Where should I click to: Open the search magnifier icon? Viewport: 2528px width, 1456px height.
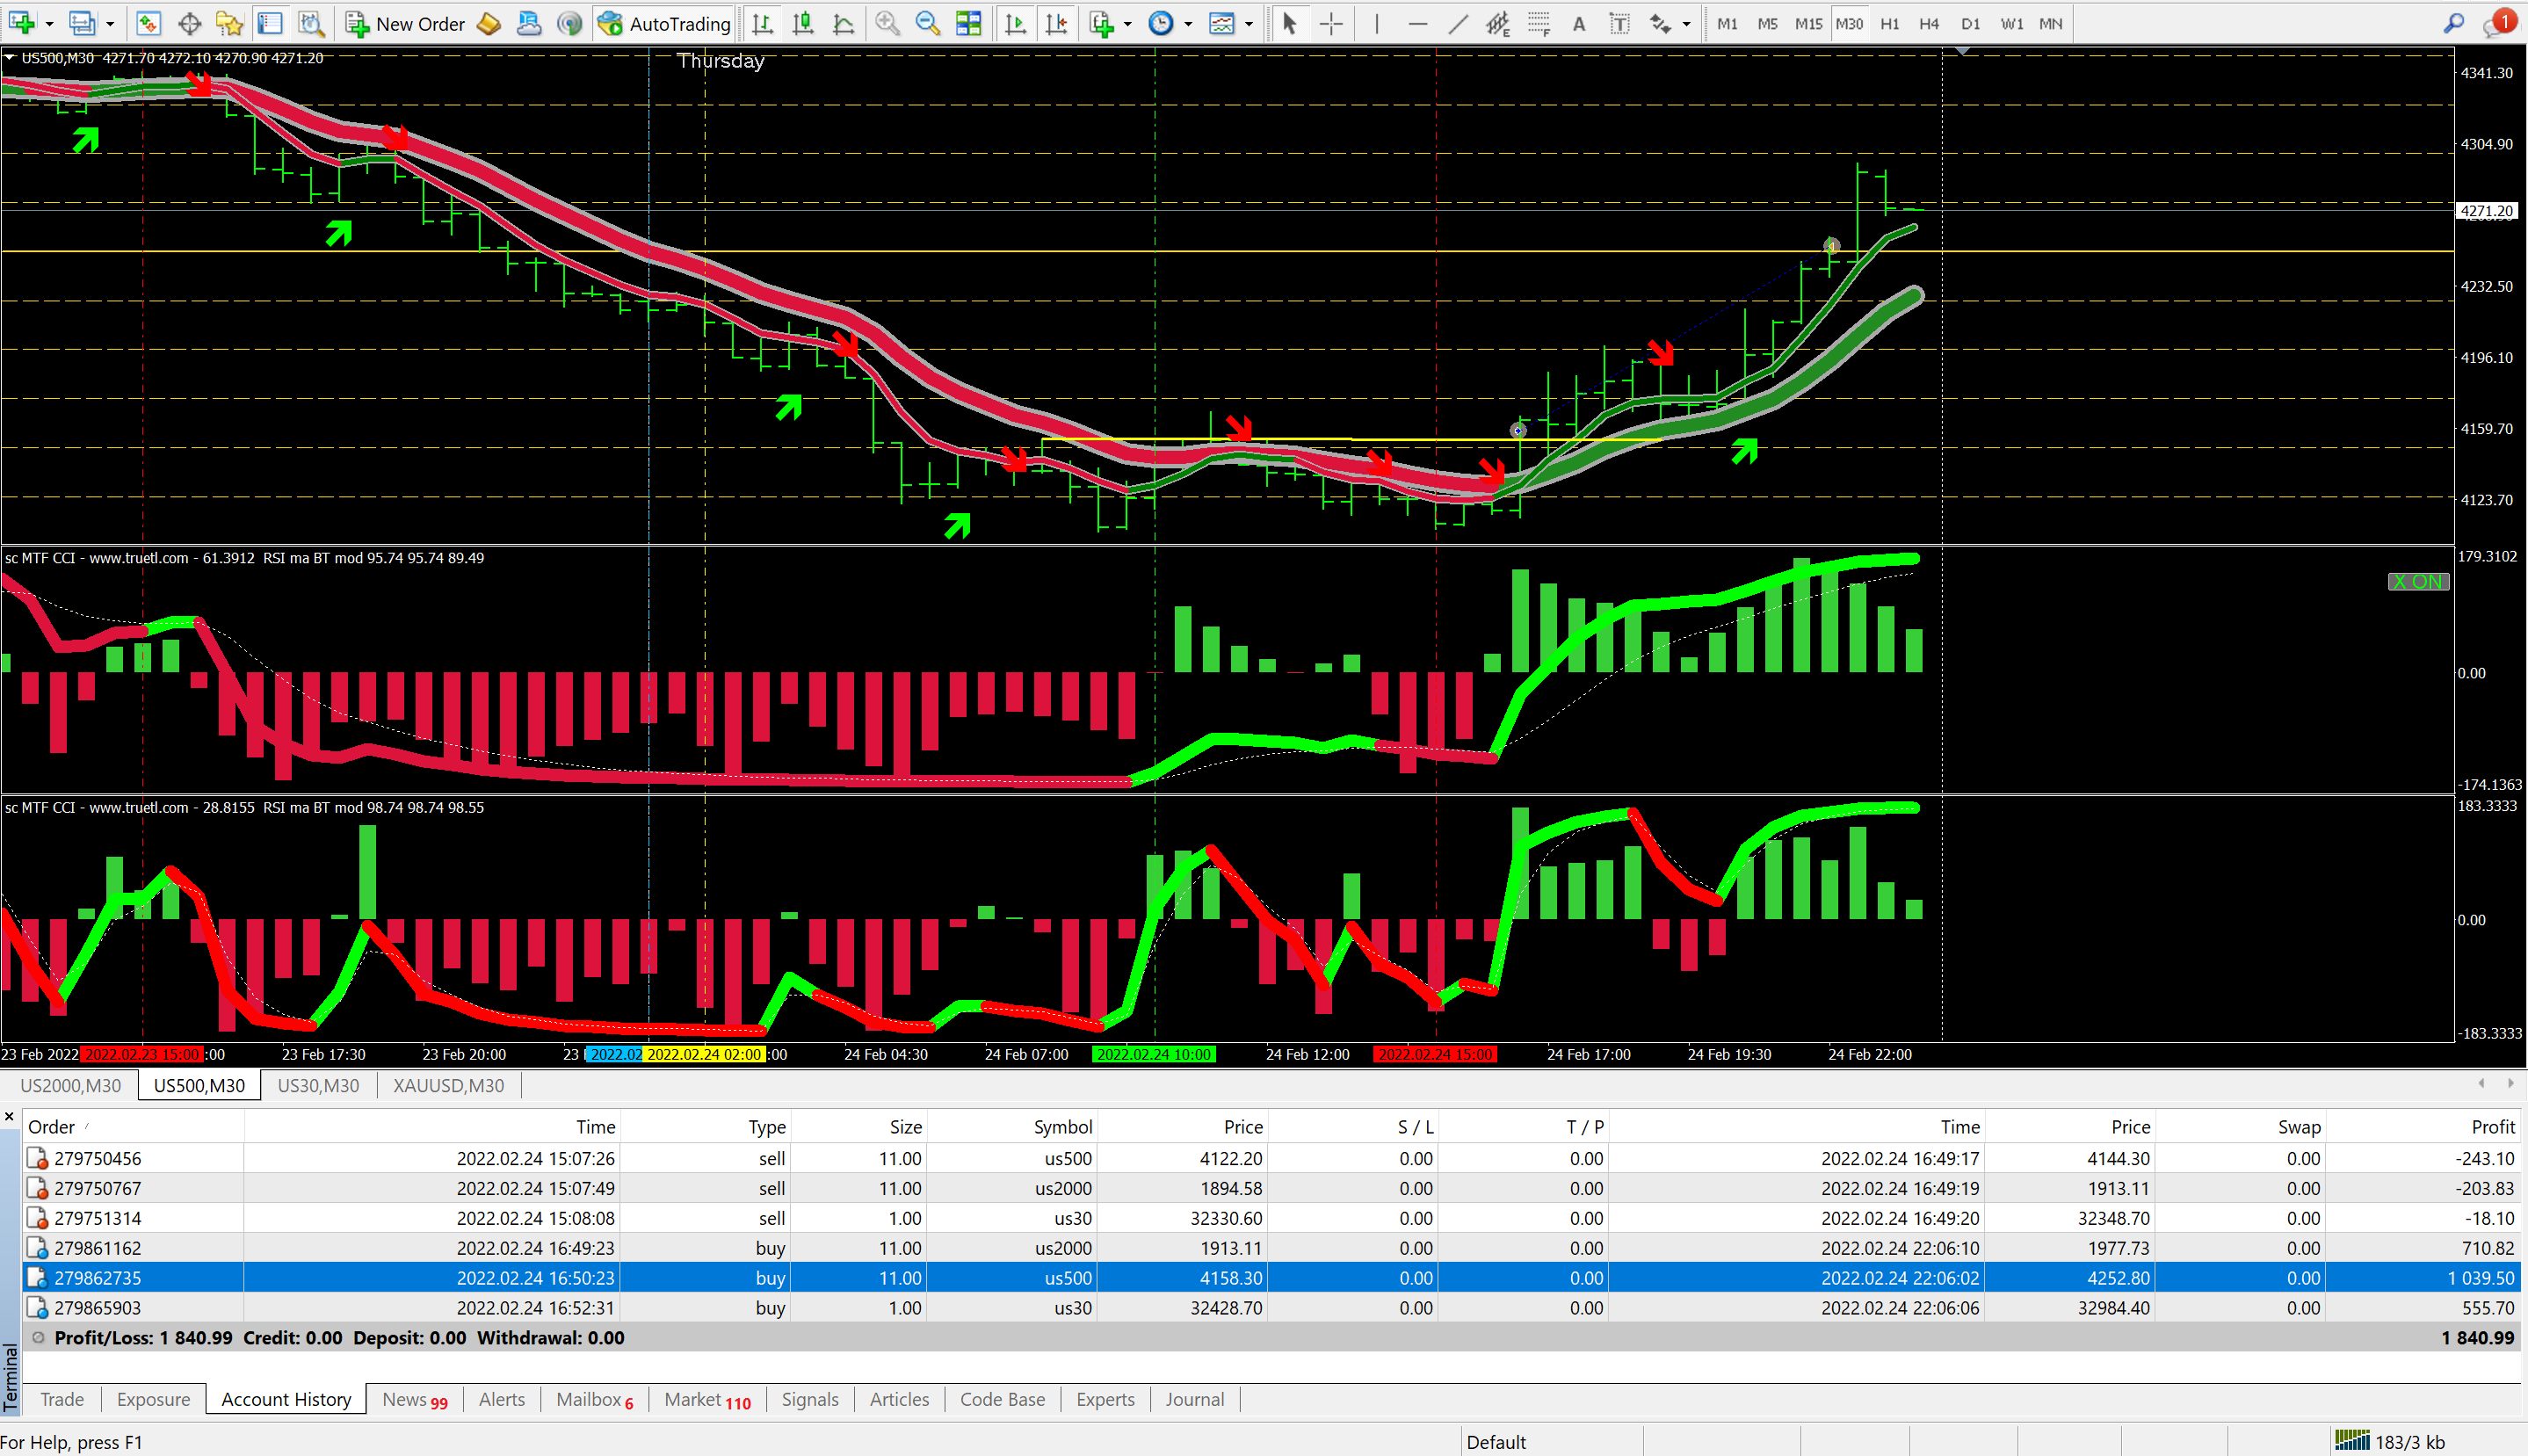tap(2453, 23)
